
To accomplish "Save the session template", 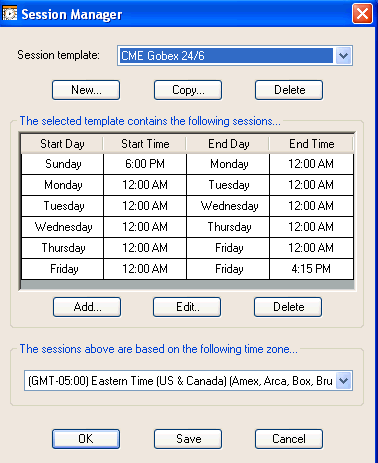I will pos(188,439).
